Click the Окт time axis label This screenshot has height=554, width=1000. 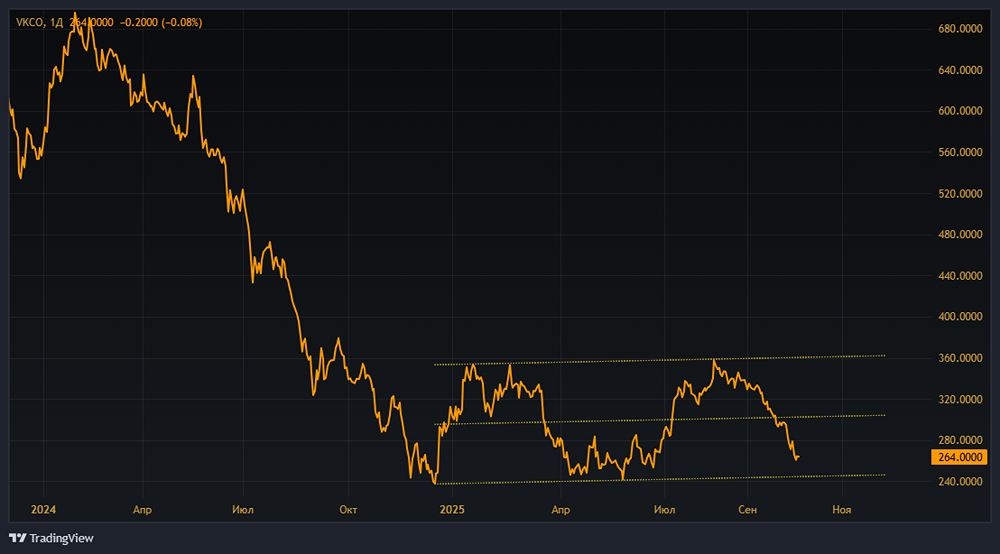[348, 509]
